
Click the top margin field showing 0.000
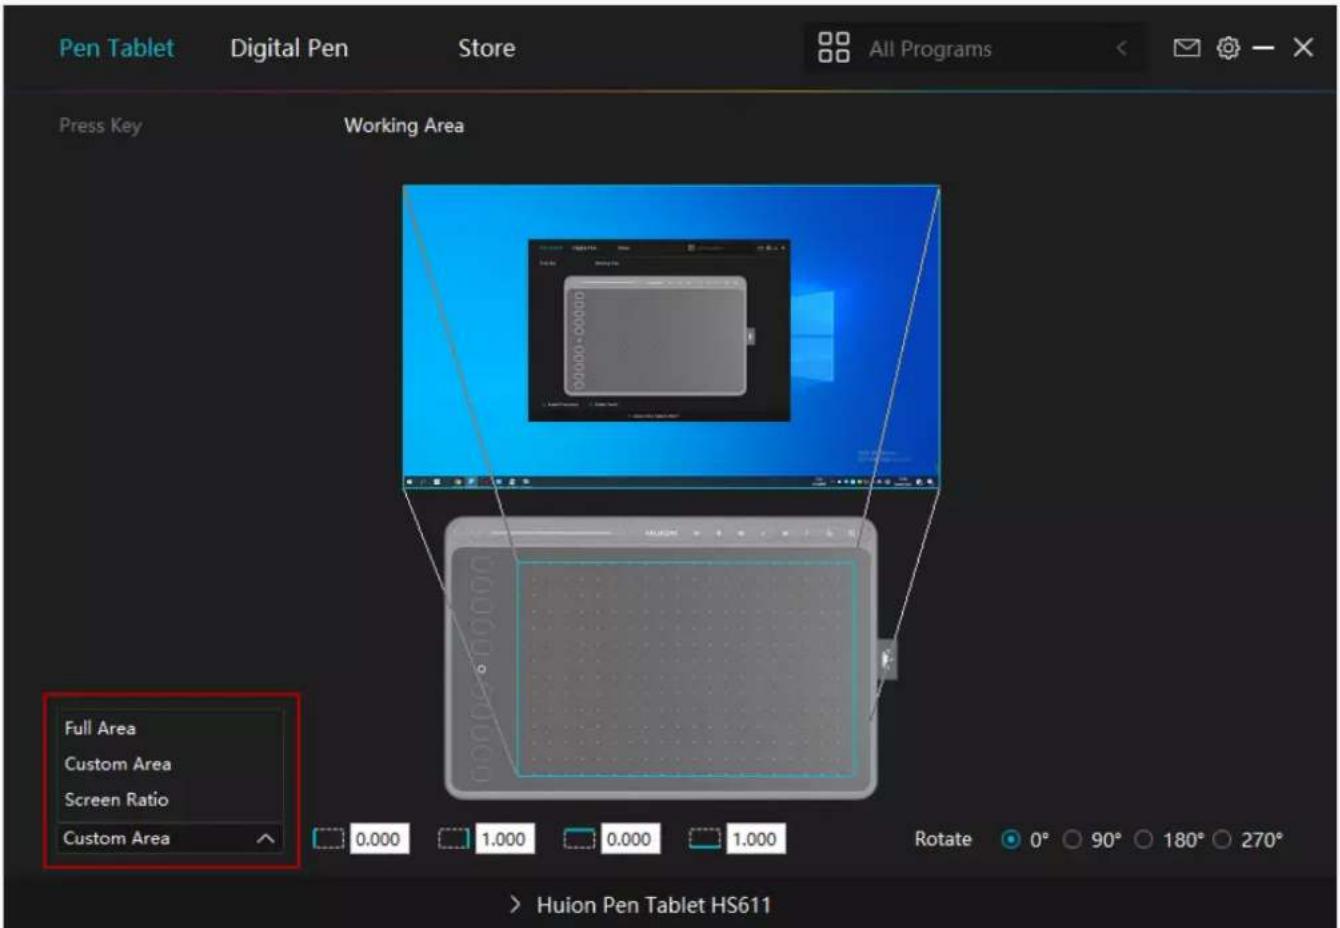pyautogui.click(x=629, y=839)
